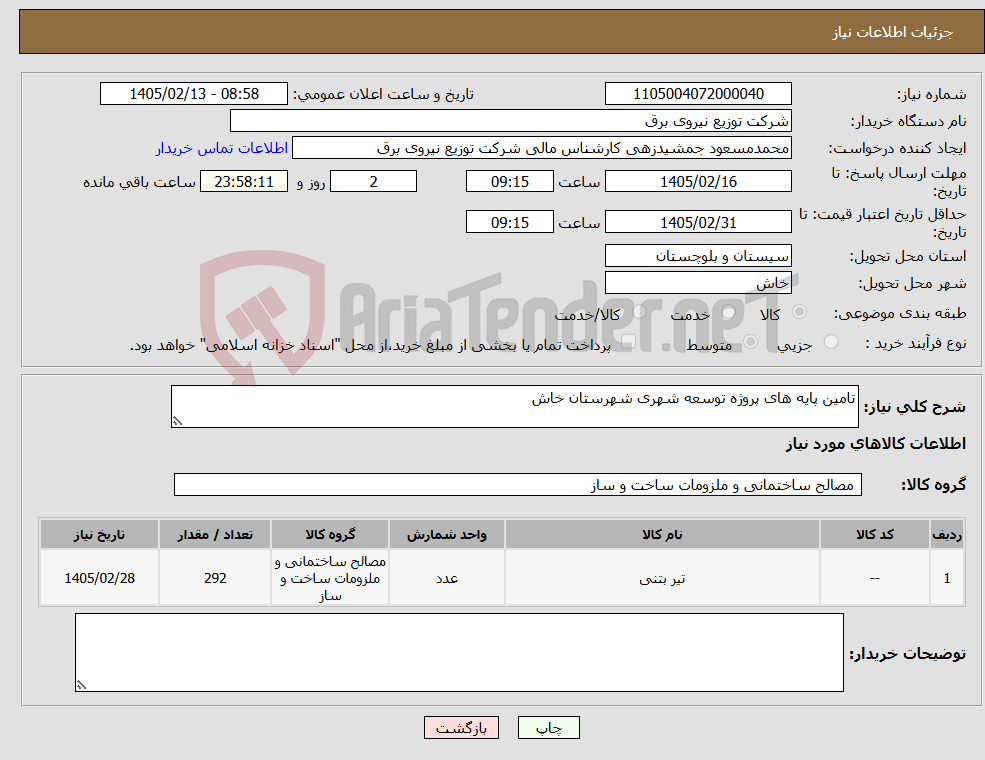Click the اطلاعات کالاهای مورد نیاز heading

pyautogui.click(x=876, y=444)
